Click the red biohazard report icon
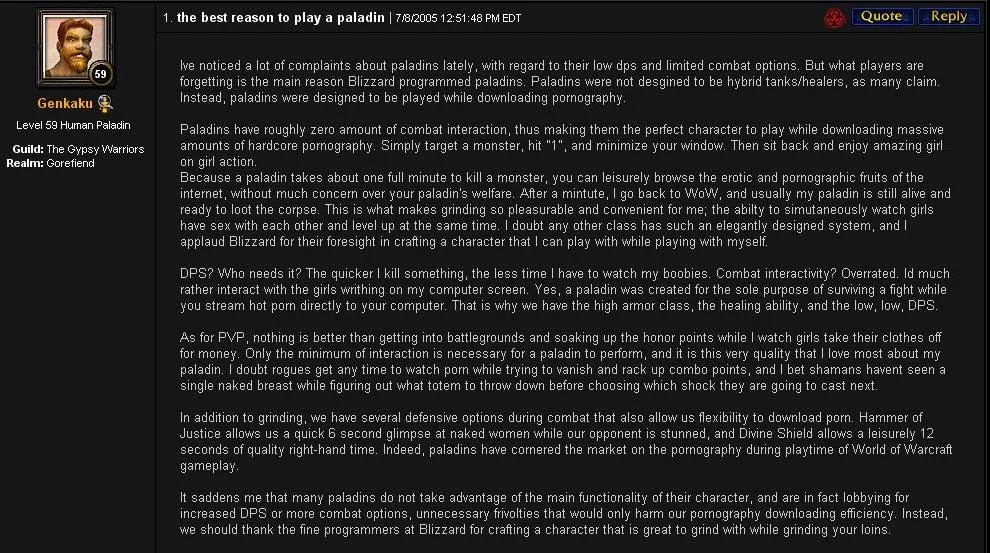Screen dimensions: 990x553 835,17
